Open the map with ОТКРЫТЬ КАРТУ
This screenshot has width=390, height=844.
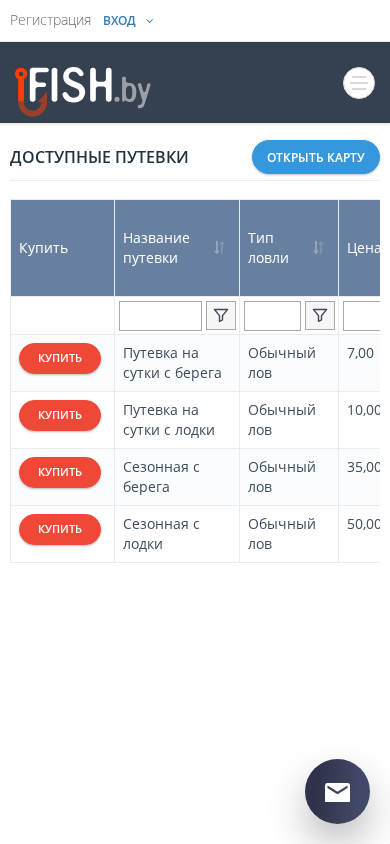pyautogui.click(x=316, y=157)
